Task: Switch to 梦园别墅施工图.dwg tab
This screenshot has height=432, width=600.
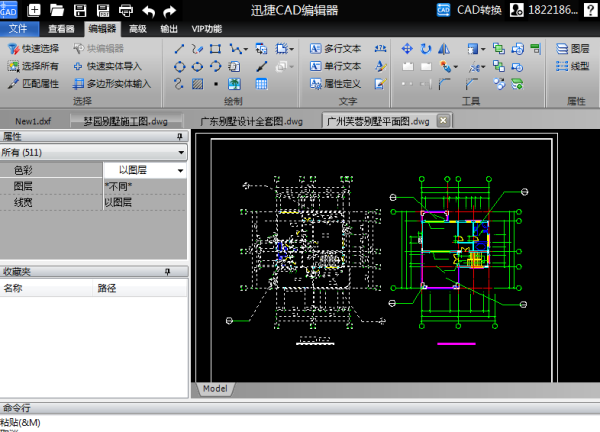Action: point(126,121)
